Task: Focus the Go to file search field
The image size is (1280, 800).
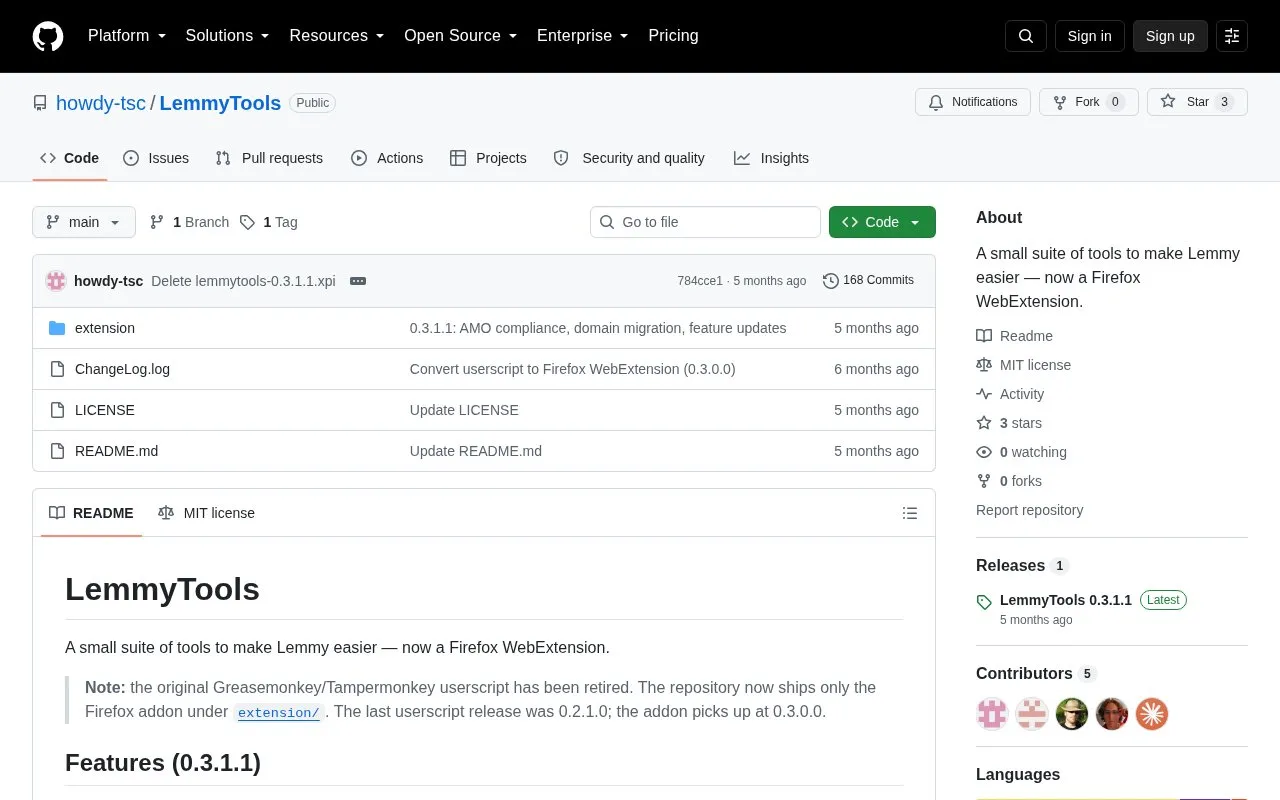Action: pos(705,222)
